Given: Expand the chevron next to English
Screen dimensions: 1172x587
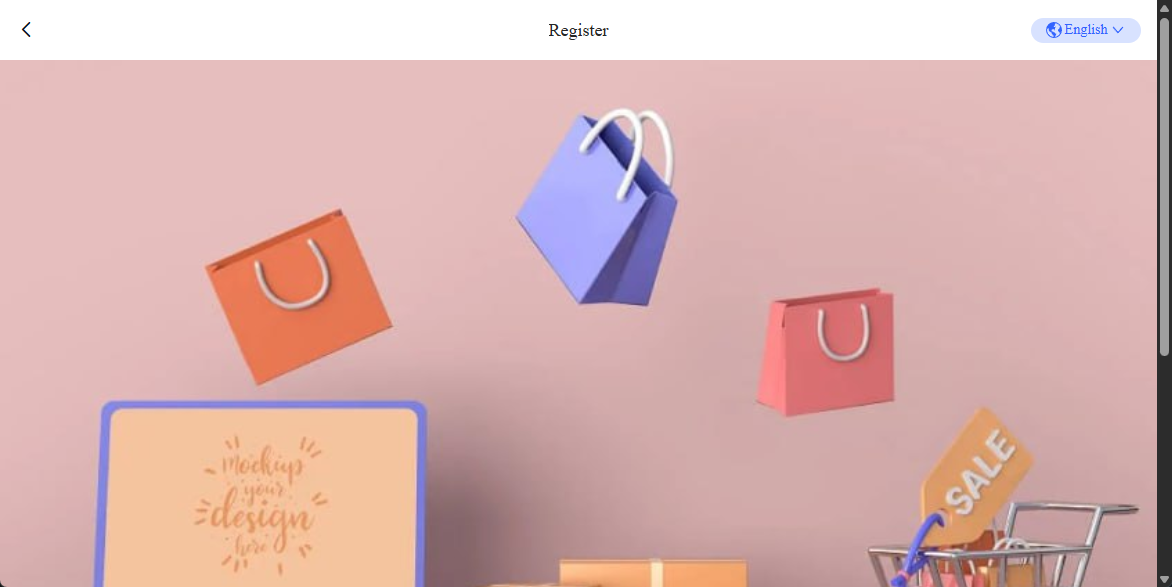Looking at the screenshot, I should click(1118, 30).
